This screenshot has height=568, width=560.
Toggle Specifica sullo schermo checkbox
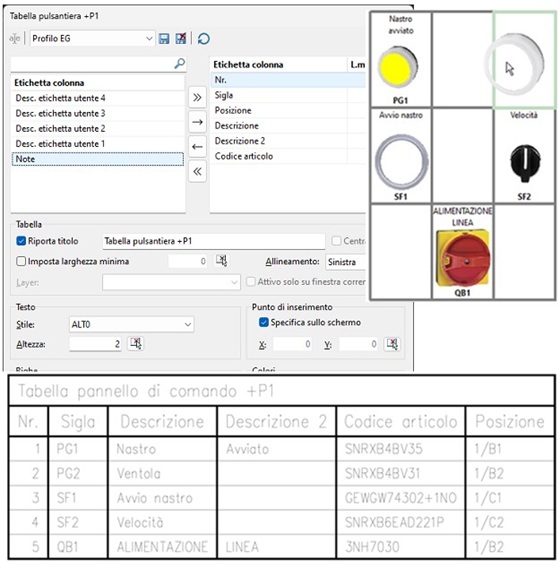tap(264, 322)
